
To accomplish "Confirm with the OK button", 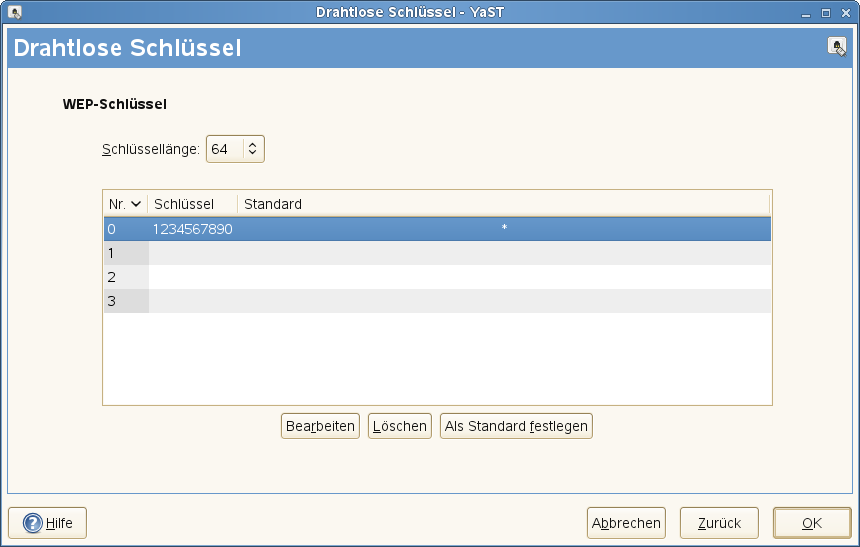I will (812, 523).
